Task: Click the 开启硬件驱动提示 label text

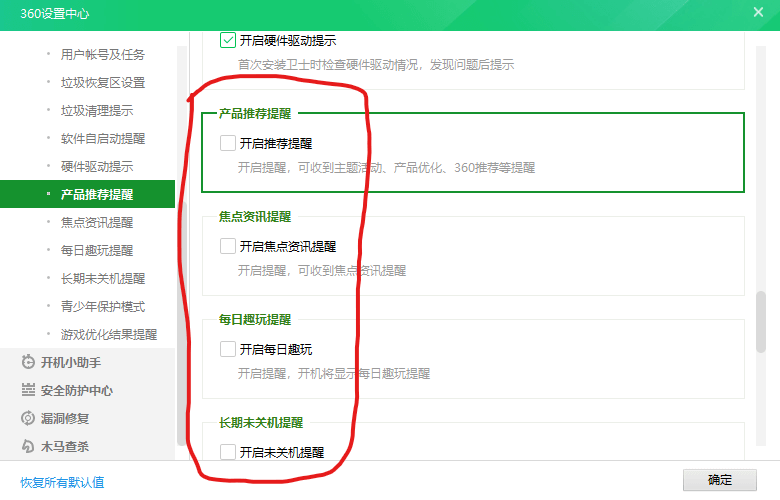Action: [x=288, y=41]
